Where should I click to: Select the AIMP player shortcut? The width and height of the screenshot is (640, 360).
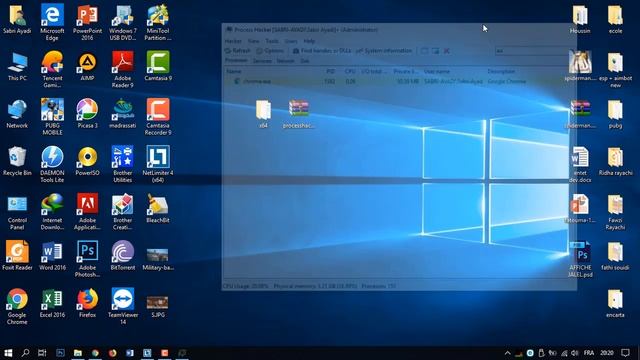tap(87, 67)
